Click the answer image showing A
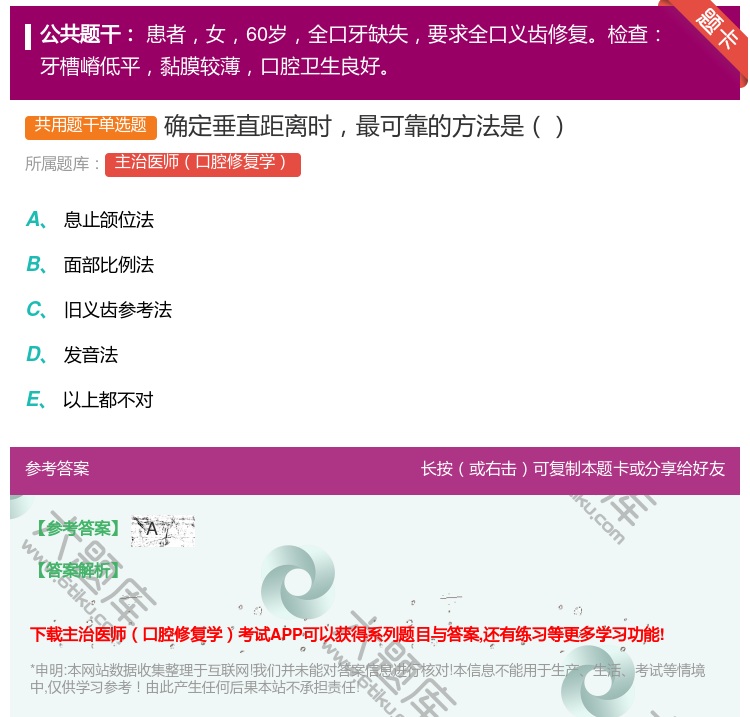Screen dimensions: 750x717 [x=163, y=531]
